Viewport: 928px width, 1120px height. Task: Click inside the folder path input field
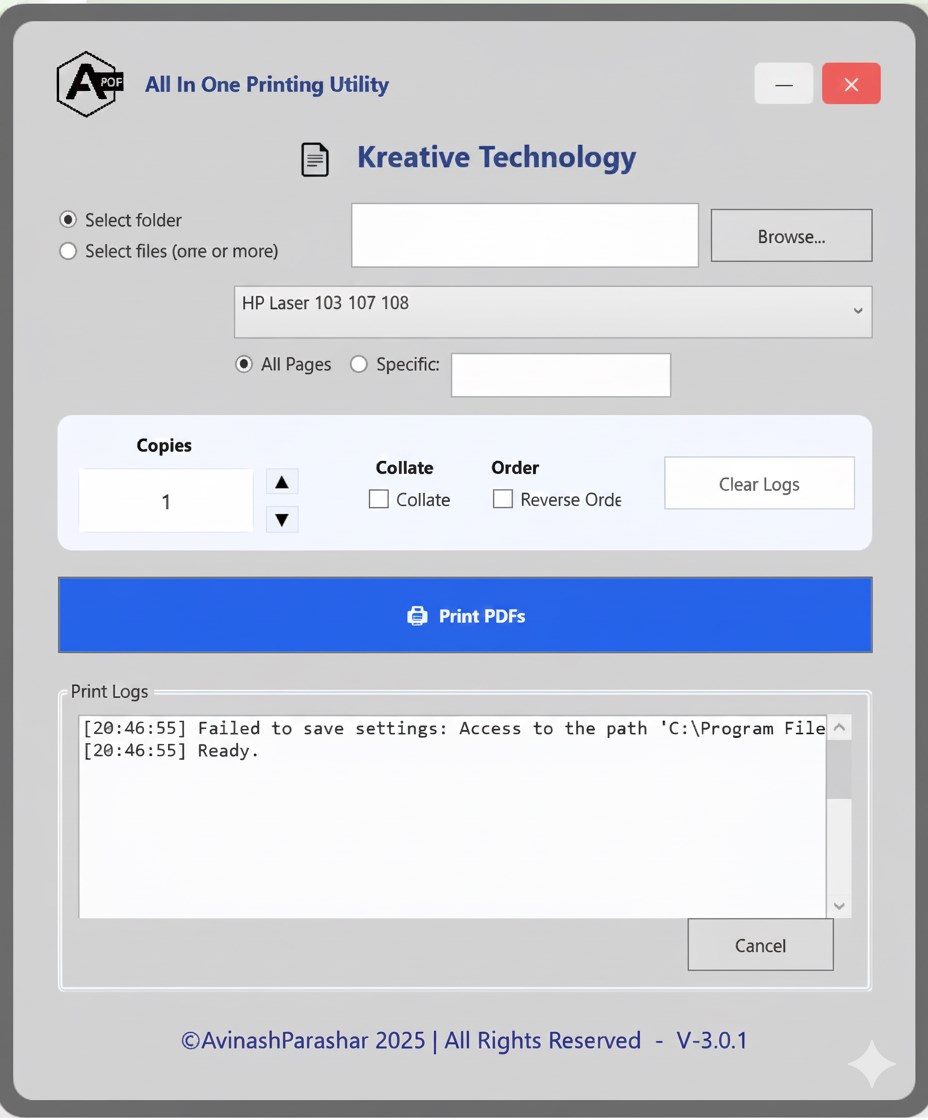[524, 235]
